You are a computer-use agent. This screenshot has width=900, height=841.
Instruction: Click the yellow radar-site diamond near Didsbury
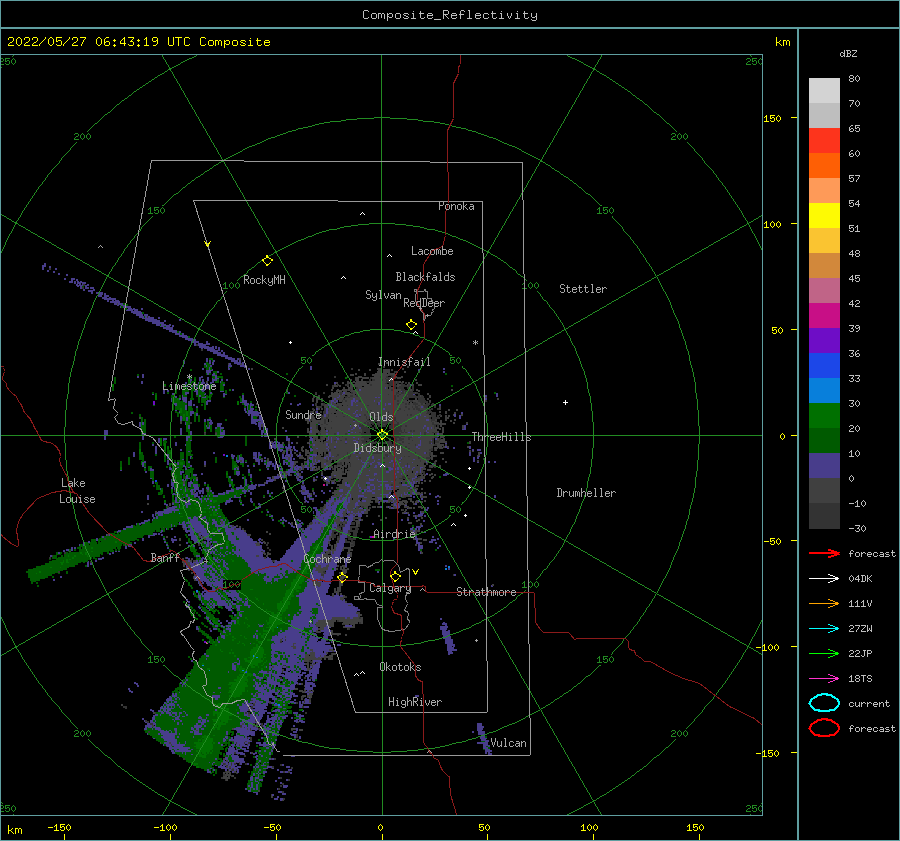(382, 435)
